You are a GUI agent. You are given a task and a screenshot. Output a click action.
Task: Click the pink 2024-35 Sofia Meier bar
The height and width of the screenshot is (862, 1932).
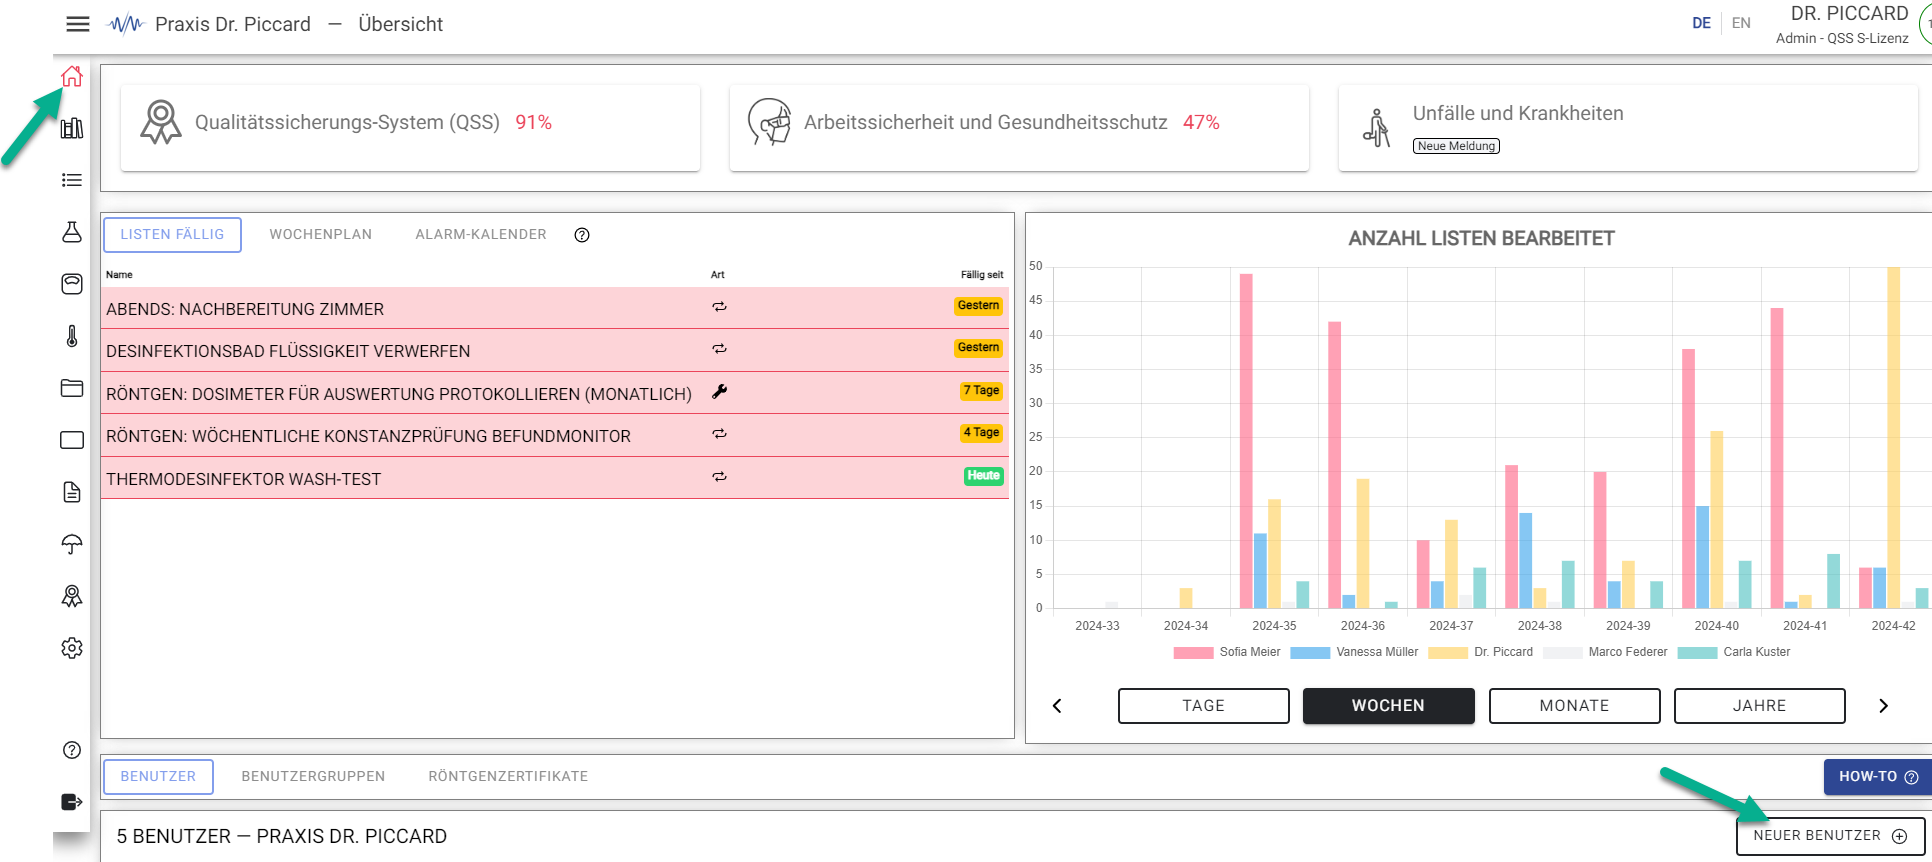[x=1246, y=441]
